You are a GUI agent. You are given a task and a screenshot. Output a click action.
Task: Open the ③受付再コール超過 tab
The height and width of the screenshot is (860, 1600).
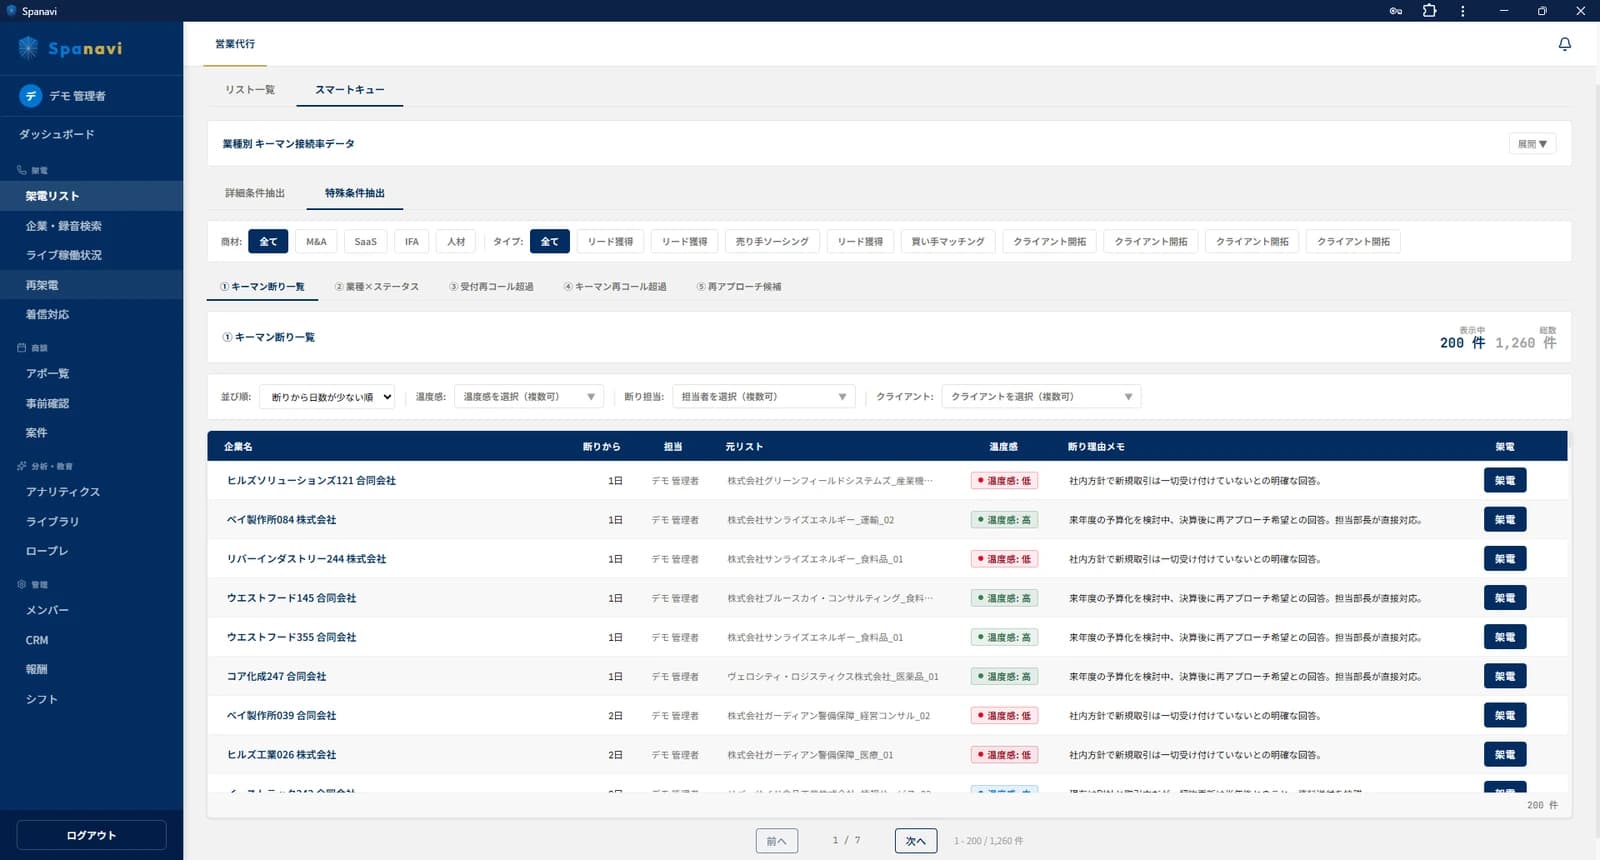491,287
